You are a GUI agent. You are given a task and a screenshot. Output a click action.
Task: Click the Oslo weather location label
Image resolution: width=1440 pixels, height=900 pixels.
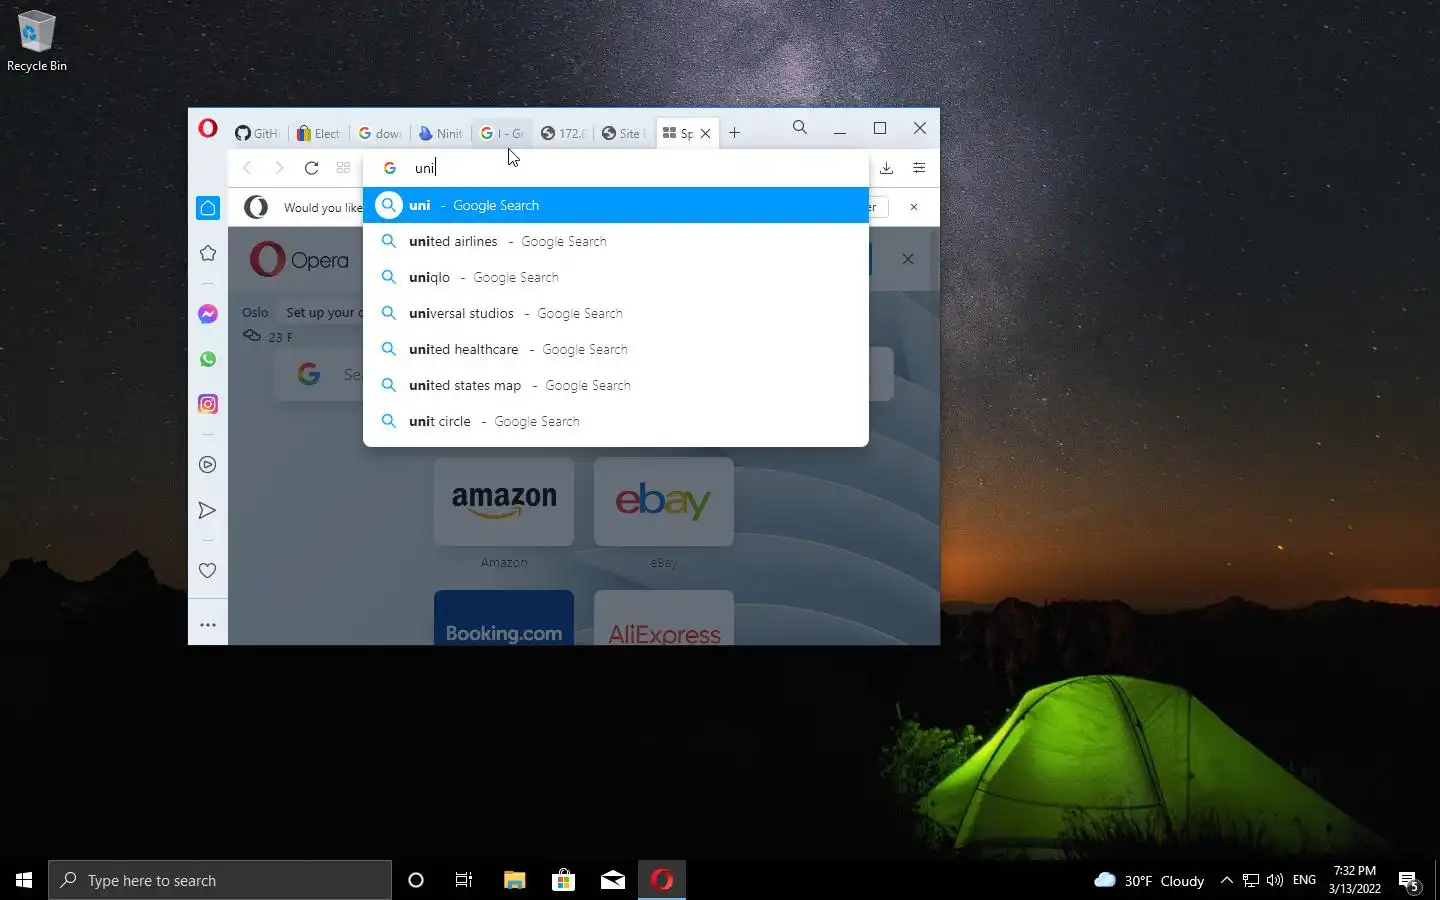coord(255,312)
